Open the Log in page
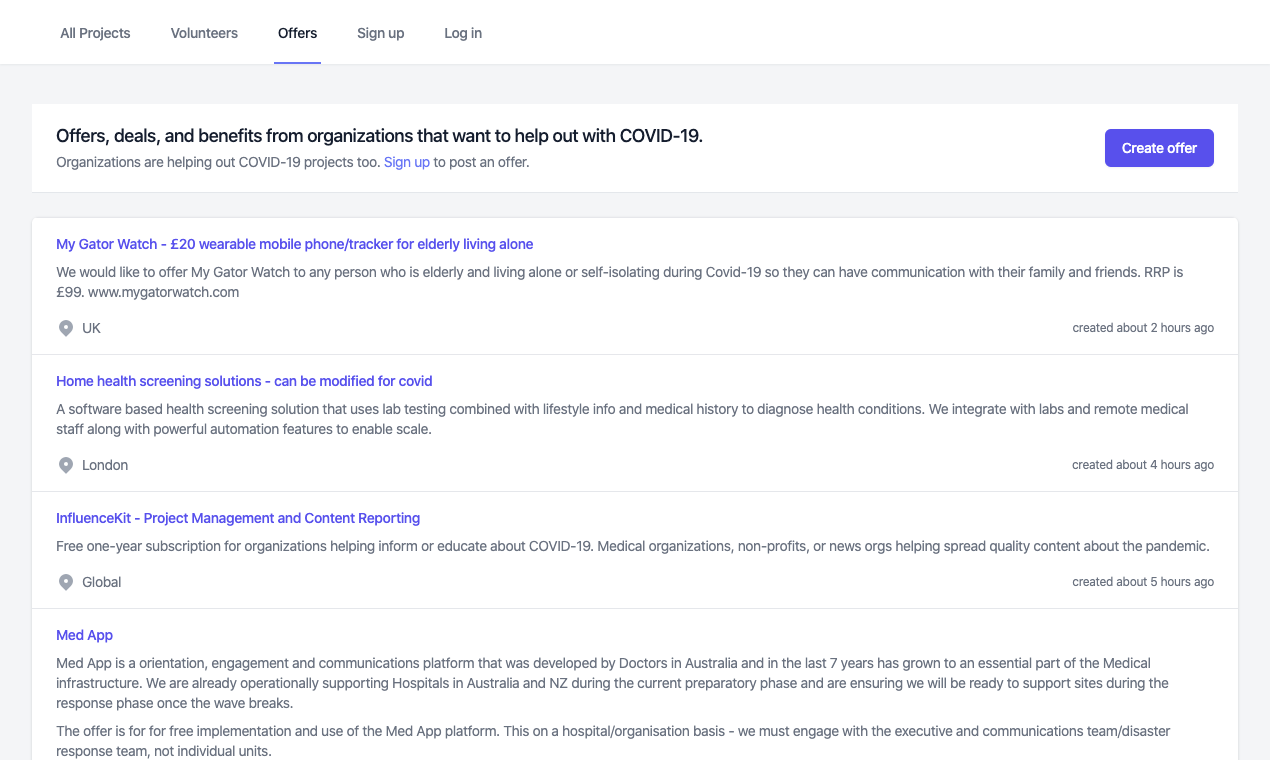 point(463,33)
